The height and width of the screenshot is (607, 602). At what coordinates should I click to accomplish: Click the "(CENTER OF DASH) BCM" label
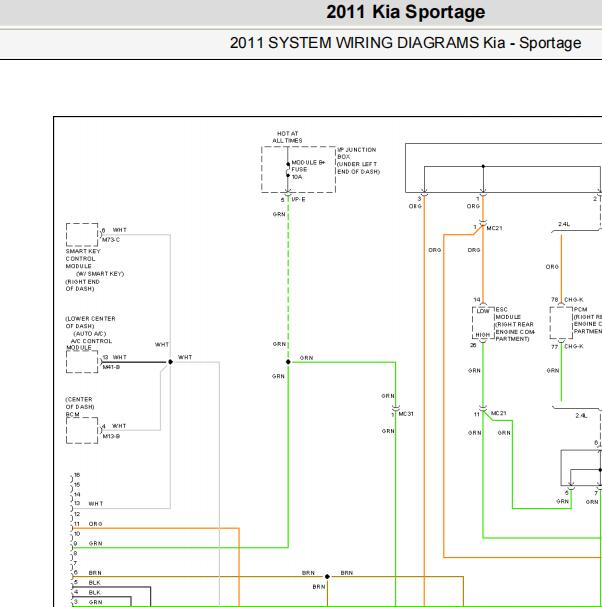click(80, 406)
